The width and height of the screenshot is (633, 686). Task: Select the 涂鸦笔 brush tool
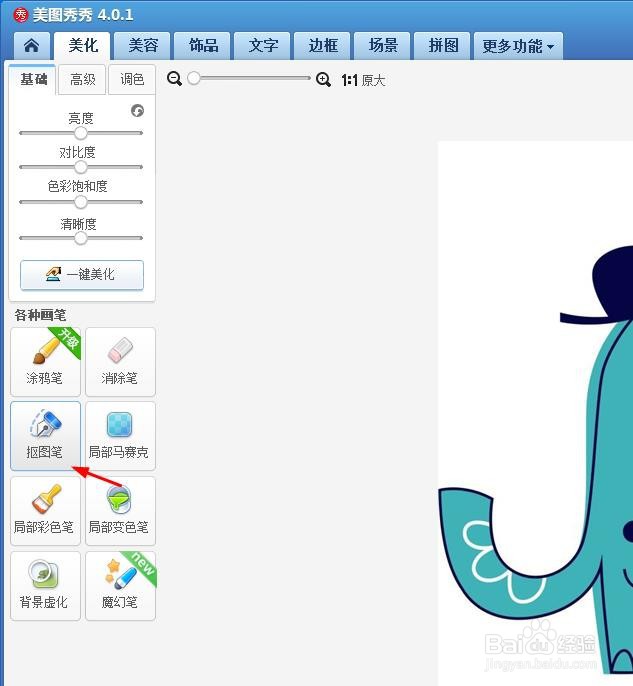click(45, 362)
